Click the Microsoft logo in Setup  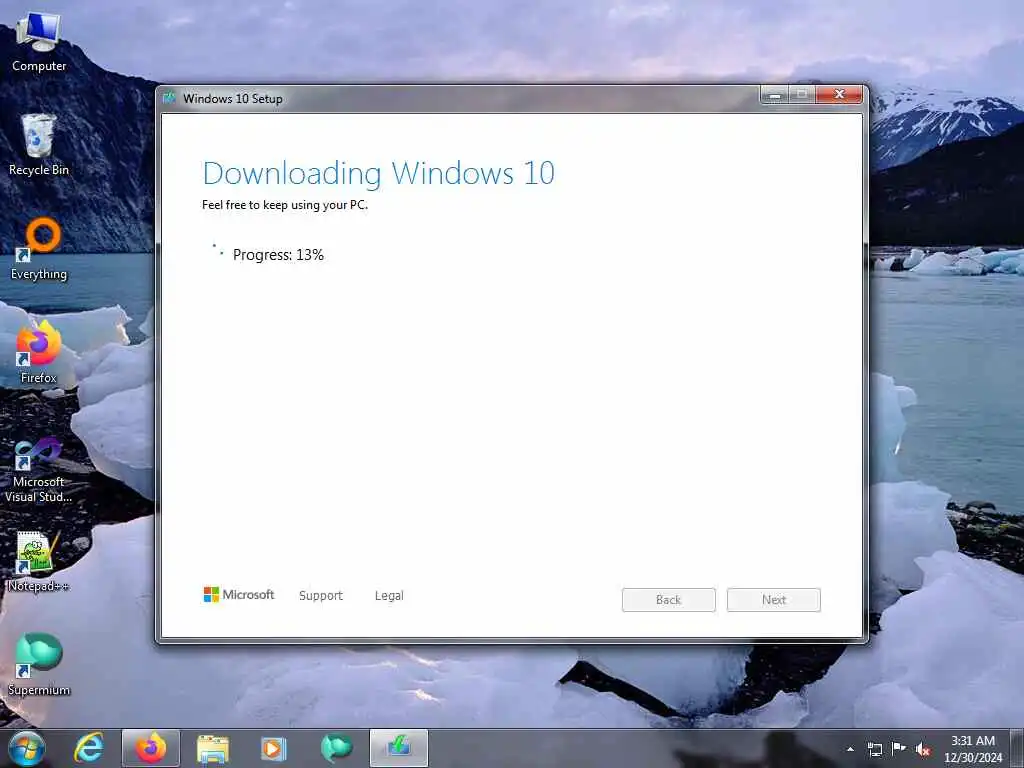pos(238,595)
